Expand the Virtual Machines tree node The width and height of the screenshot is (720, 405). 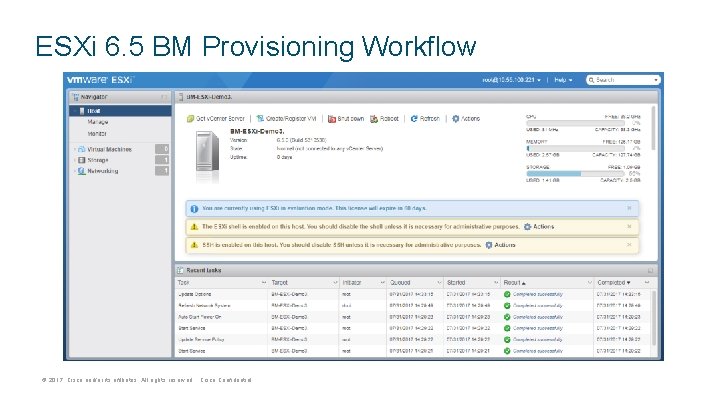74,149
